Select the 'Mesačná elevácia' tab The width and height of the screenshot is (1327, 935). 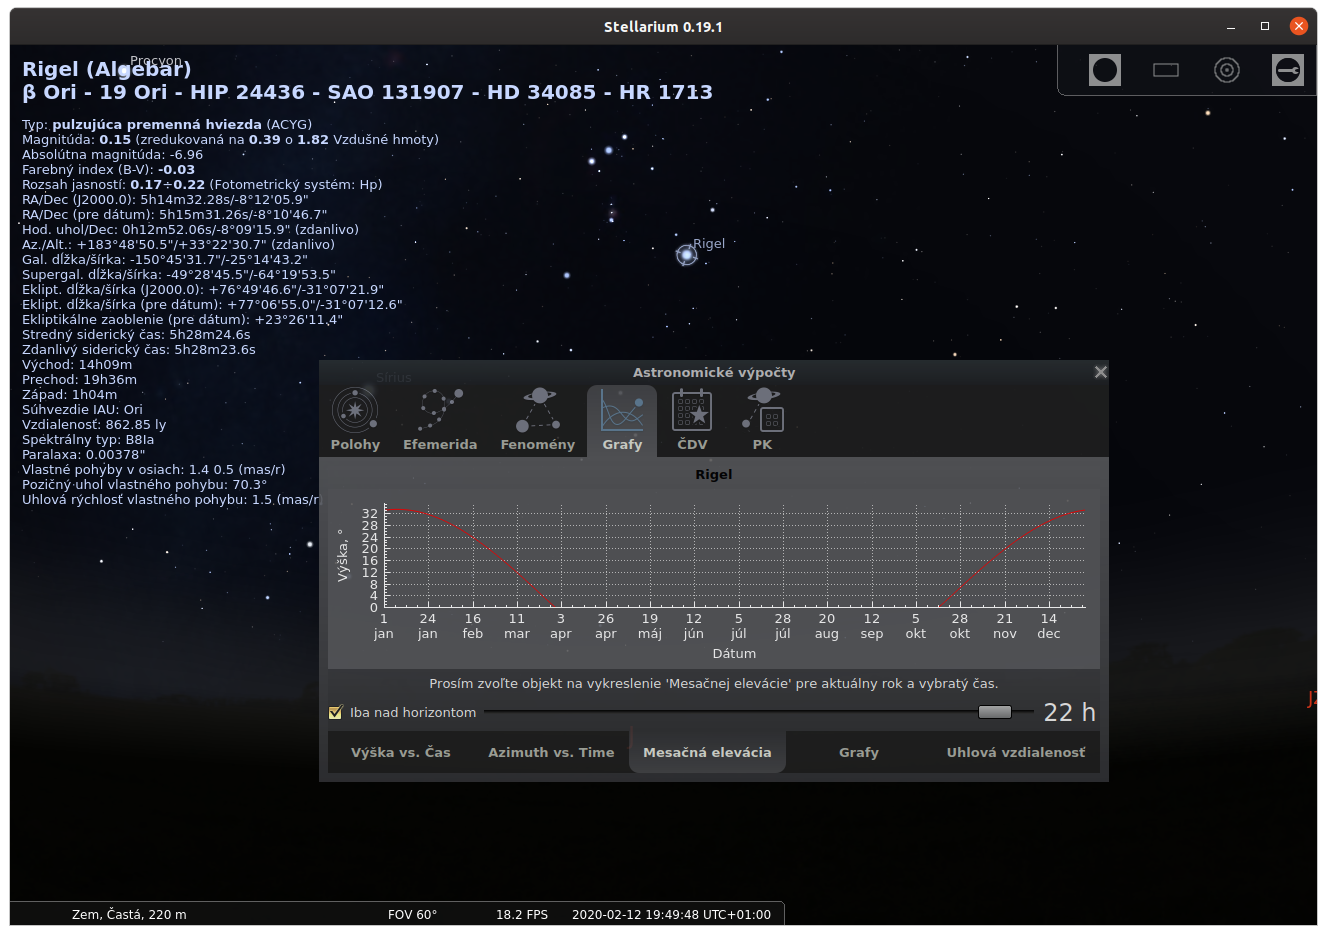coord(707,752)
